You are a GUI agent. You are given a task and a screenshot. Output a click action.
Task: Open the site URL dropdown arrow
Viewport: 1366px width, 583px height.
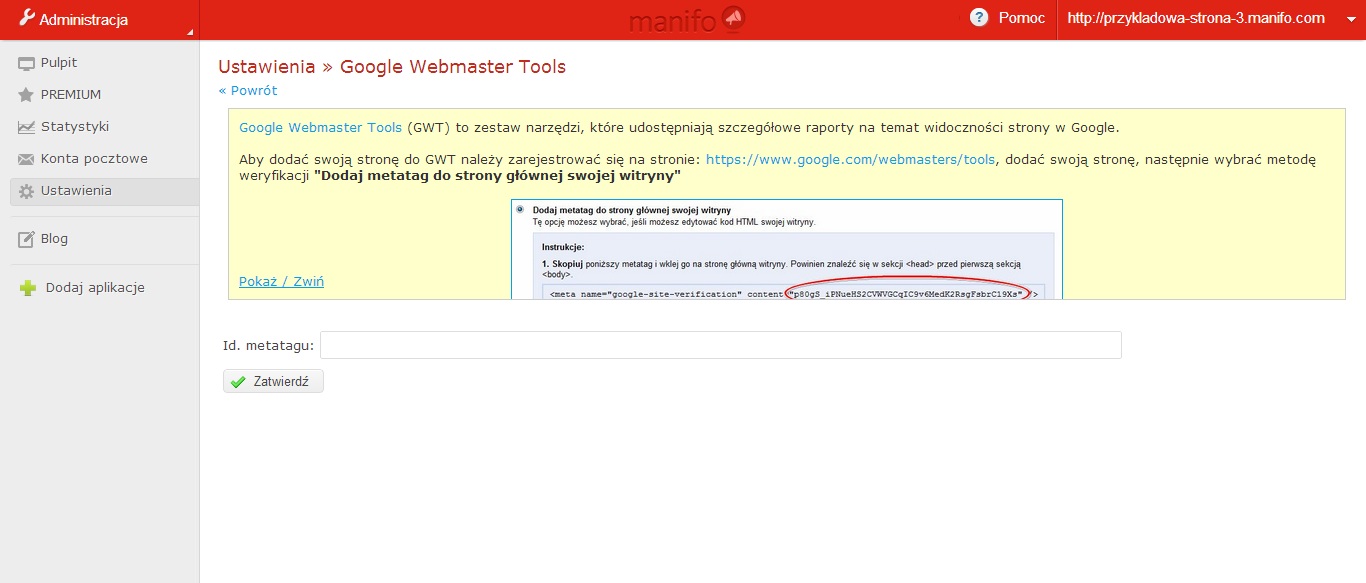click(x=1350, y=19)
